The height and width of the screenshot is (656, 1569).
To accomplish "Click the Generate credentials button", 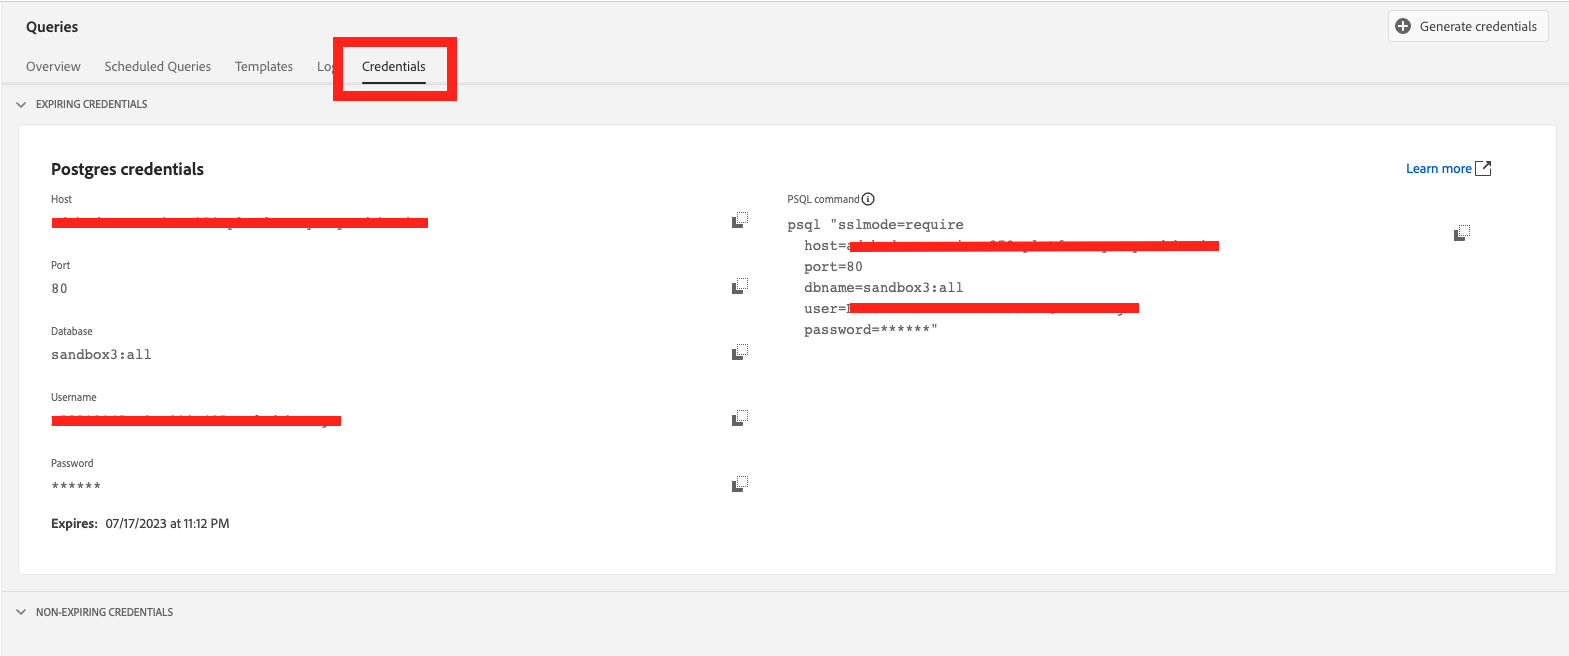I will [x=1468, y=26].
